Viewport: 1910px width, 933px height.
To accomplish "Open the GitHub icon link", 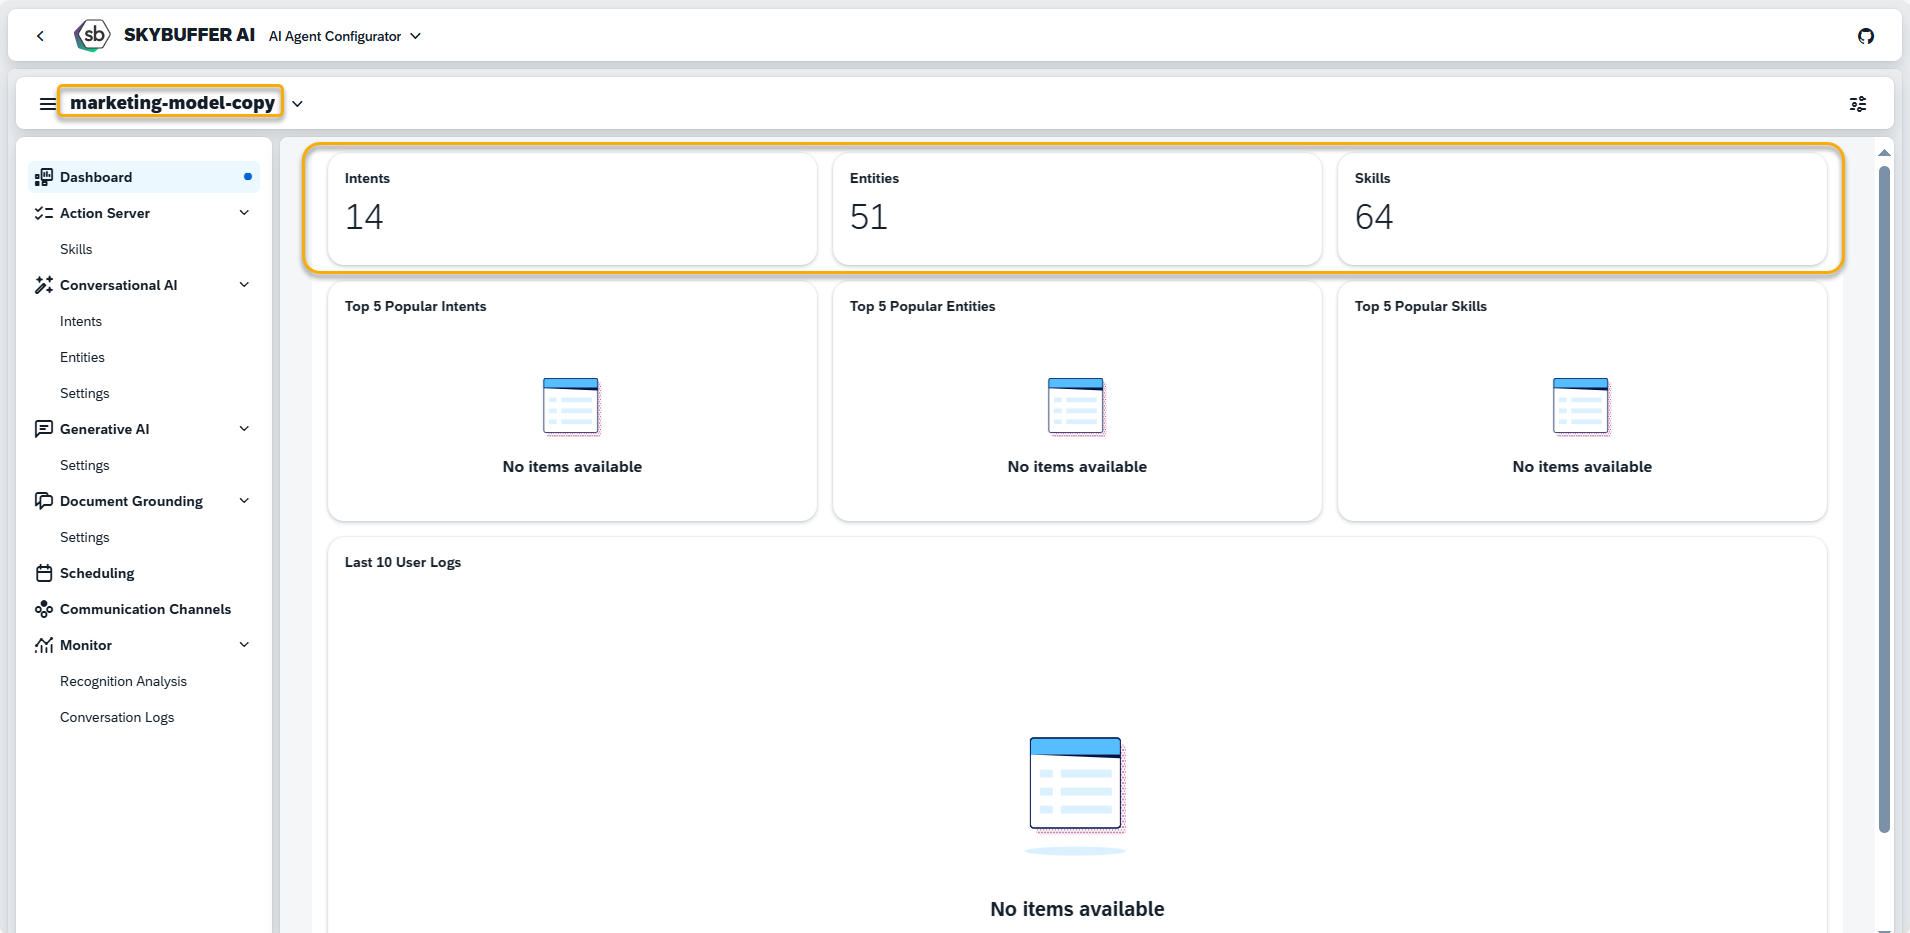I will [1866, 36].
